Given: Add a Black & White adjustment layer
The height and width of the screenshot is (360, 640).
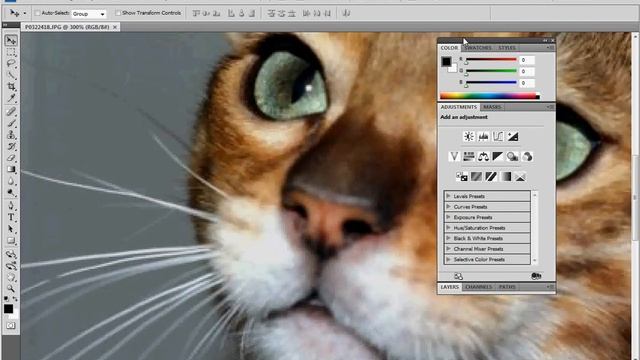Looking at the screenshot, I should (x=498, y=156).
